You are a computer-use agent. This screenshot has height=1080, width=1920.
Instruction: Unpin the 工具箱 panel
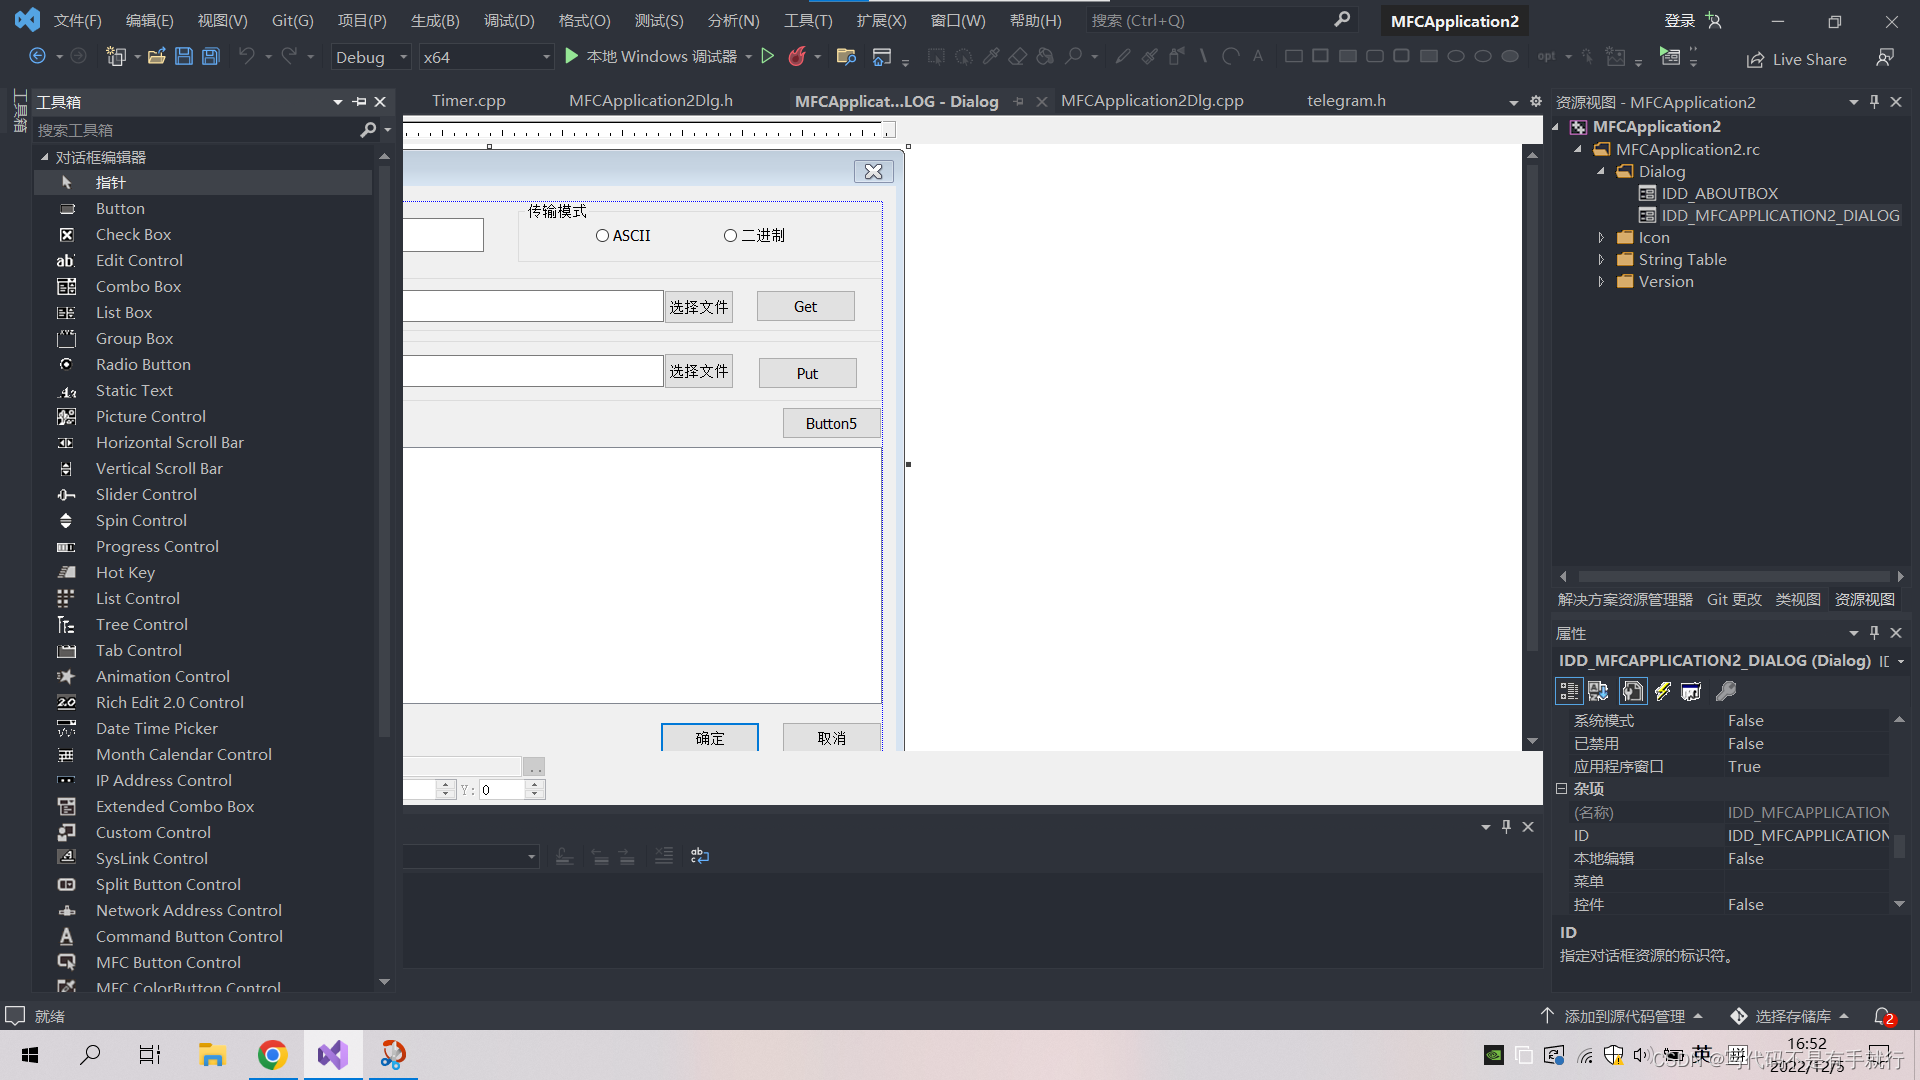click(x=359, y=101)
